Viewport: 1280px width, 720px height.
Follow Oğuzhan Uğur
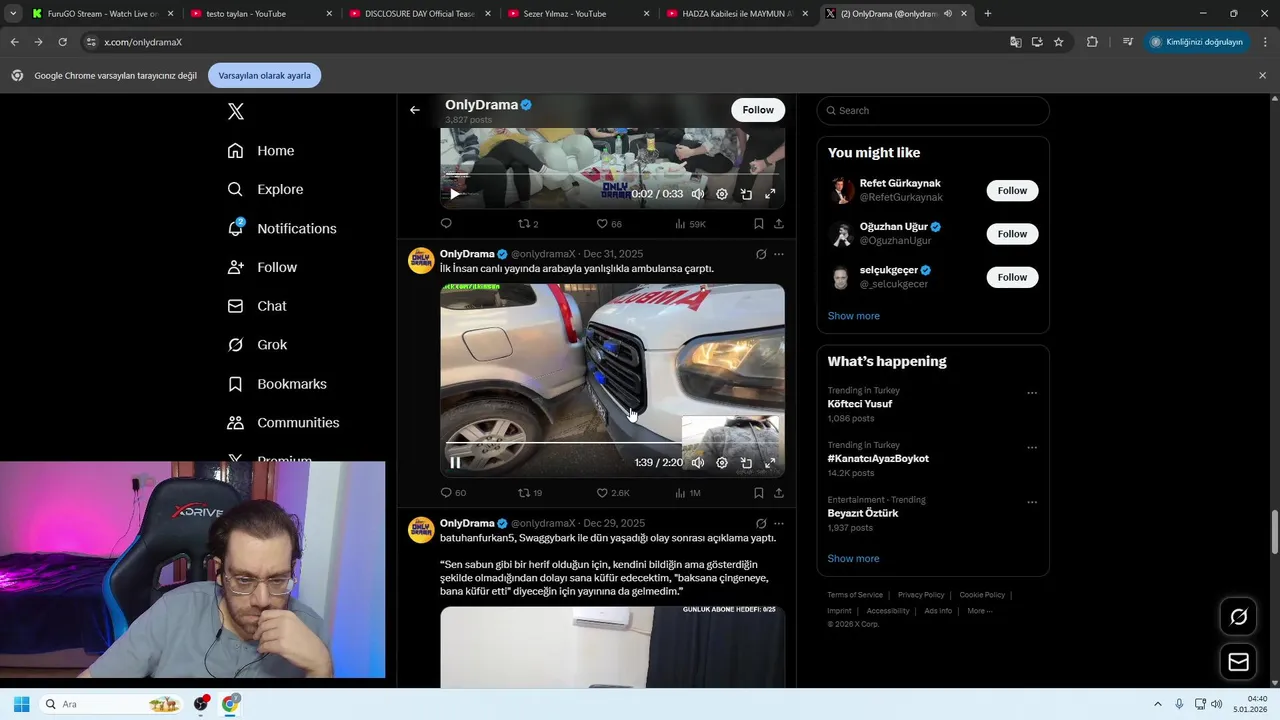tap(1012, 234)
